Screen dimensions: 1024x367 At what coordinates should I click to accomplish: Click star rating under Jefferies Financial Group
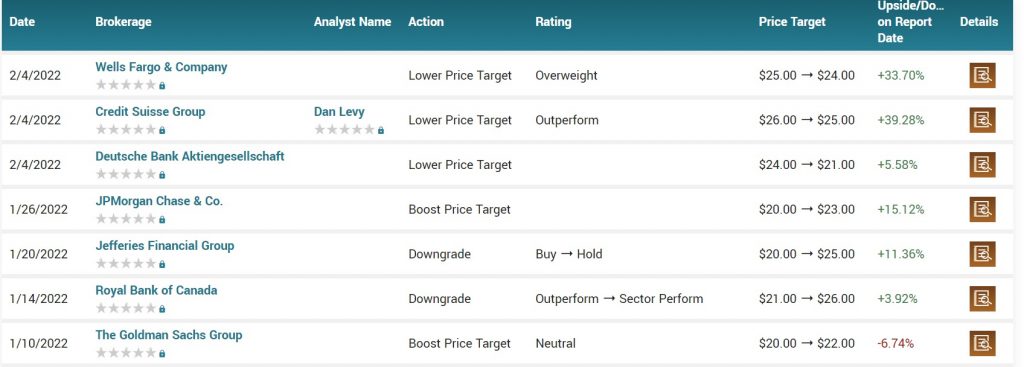pos(126,264)
